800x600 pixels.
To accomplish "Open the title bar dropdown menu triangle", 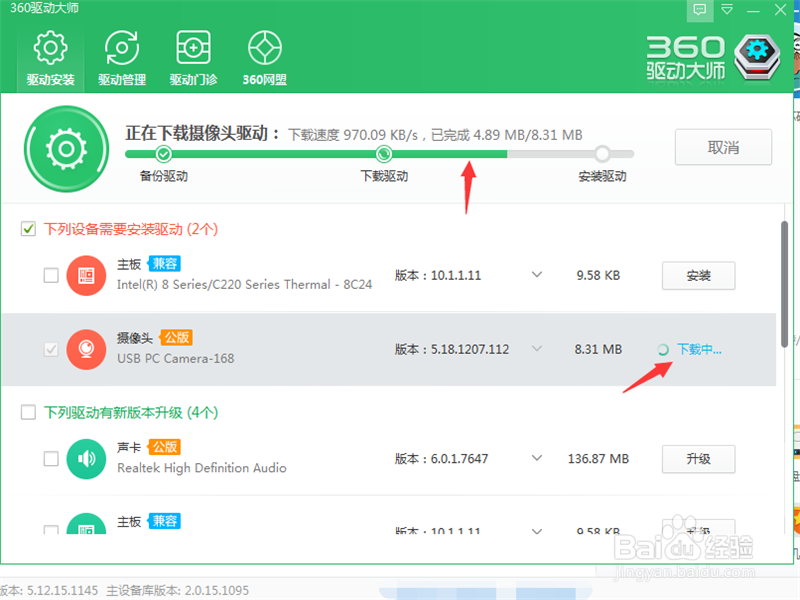I will [x=727, y=10].
